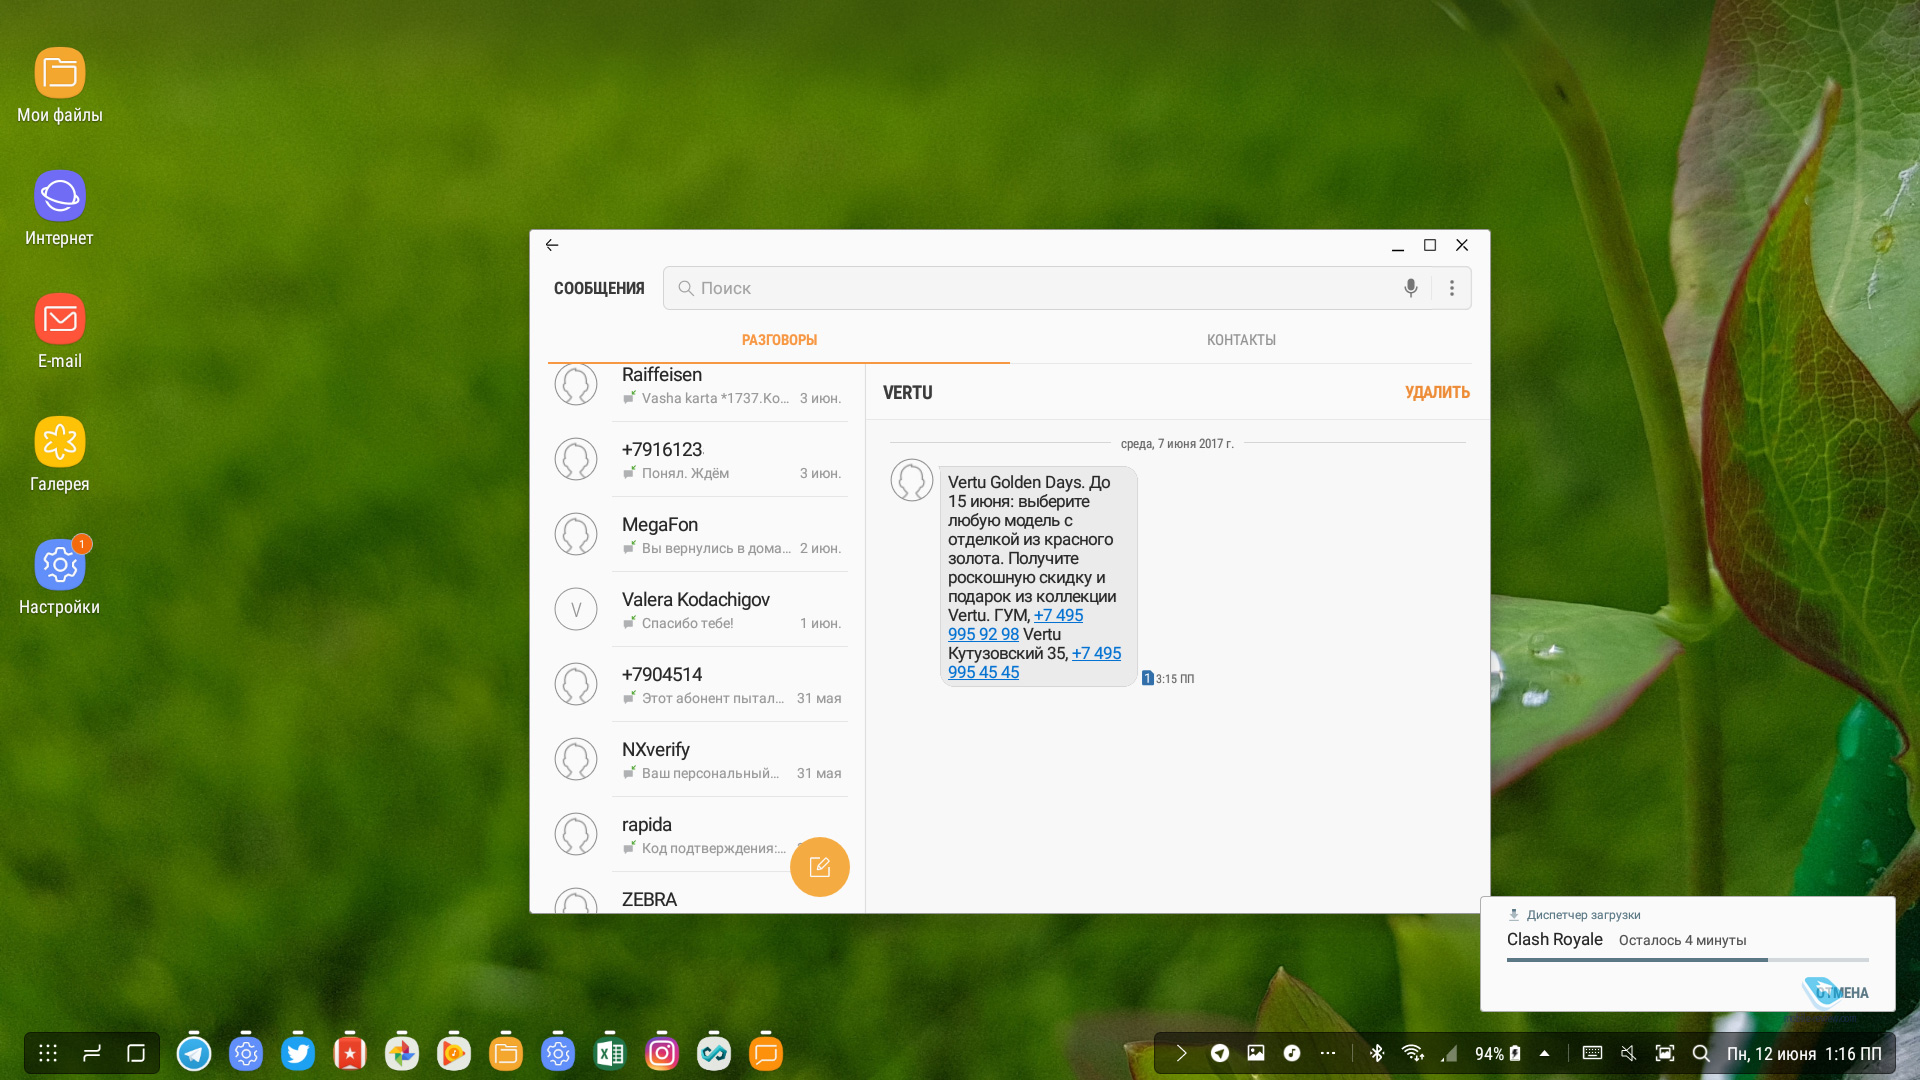
Task: Show more notifications via the ellipsis
Action: point(1328,1053)
